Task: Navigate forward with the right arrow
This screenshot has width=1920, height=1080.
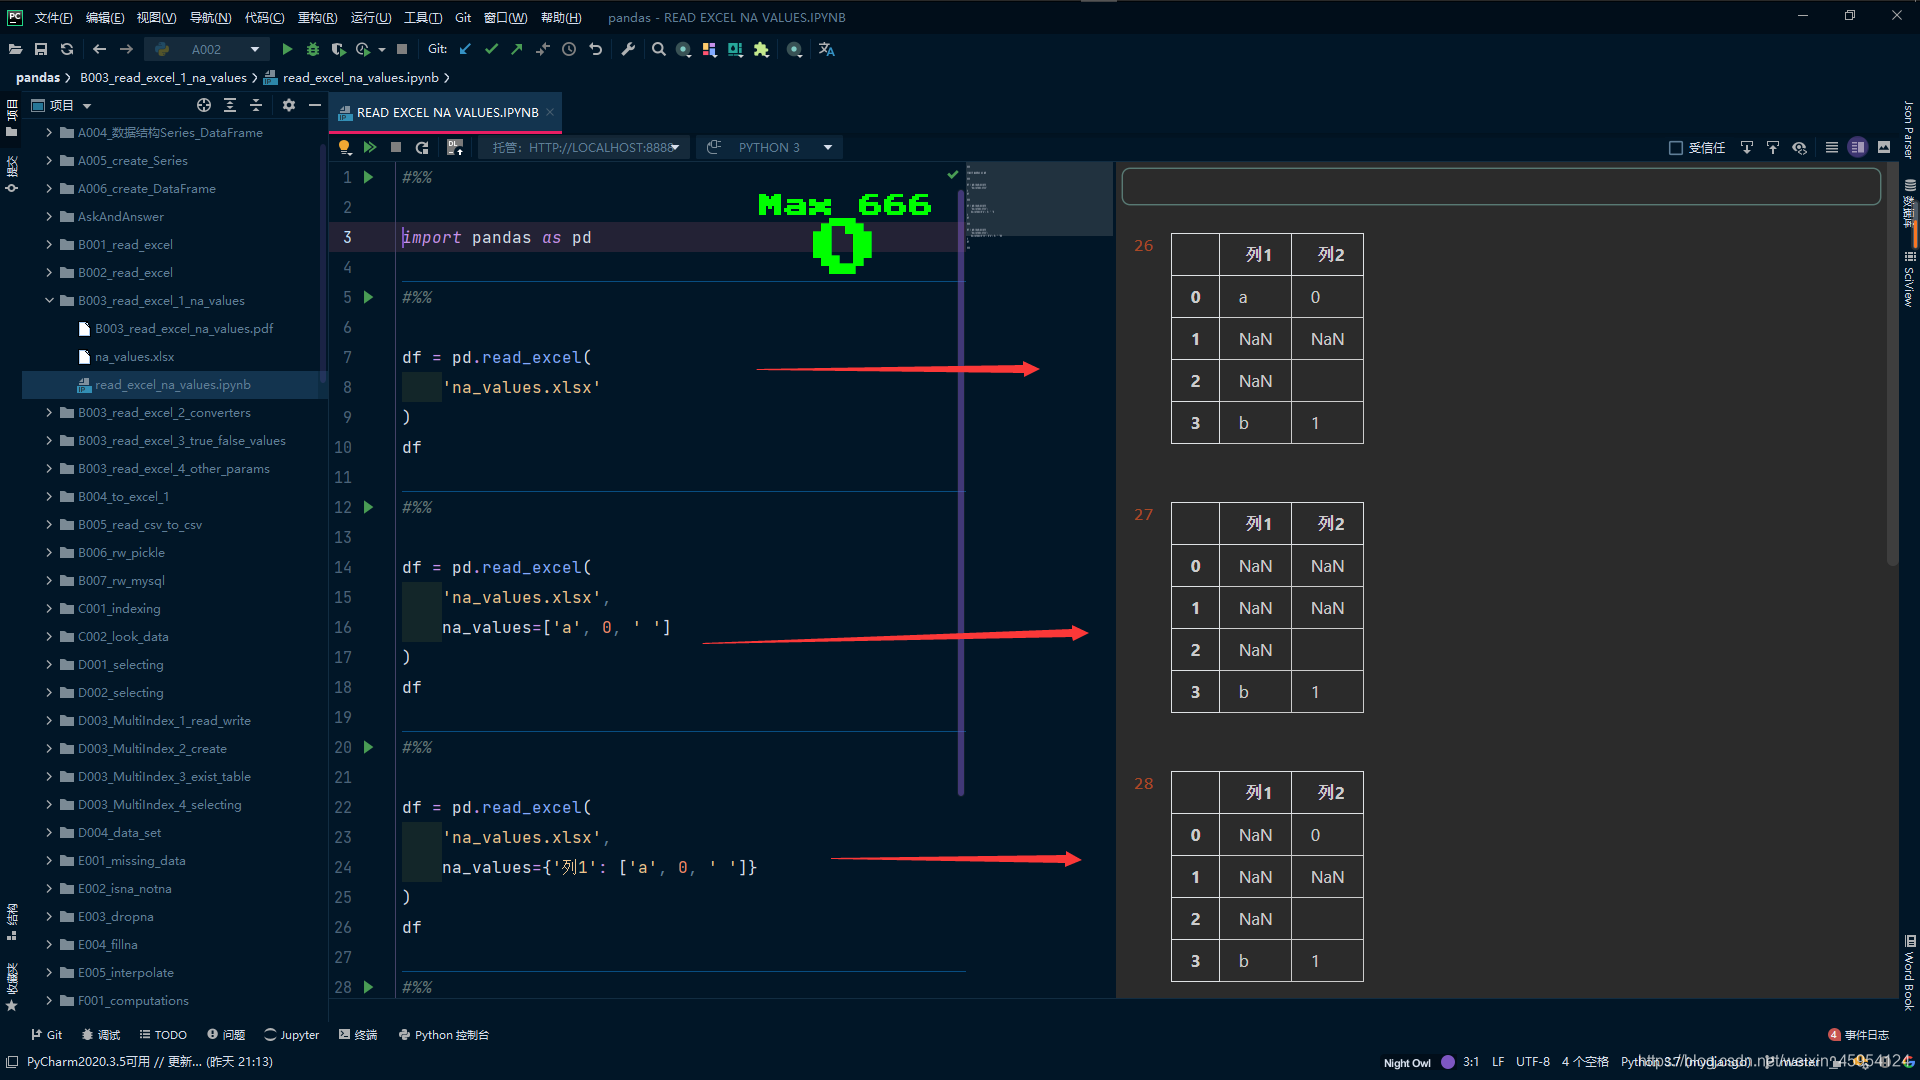Action: coord(126,49)
